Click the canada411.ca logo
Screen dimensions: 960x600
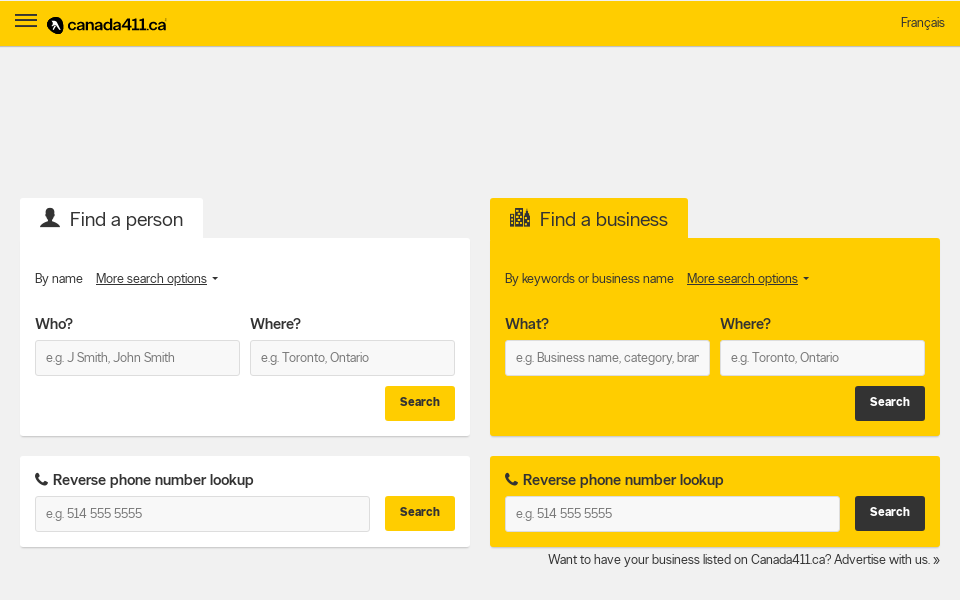click(x=107, y=25)
